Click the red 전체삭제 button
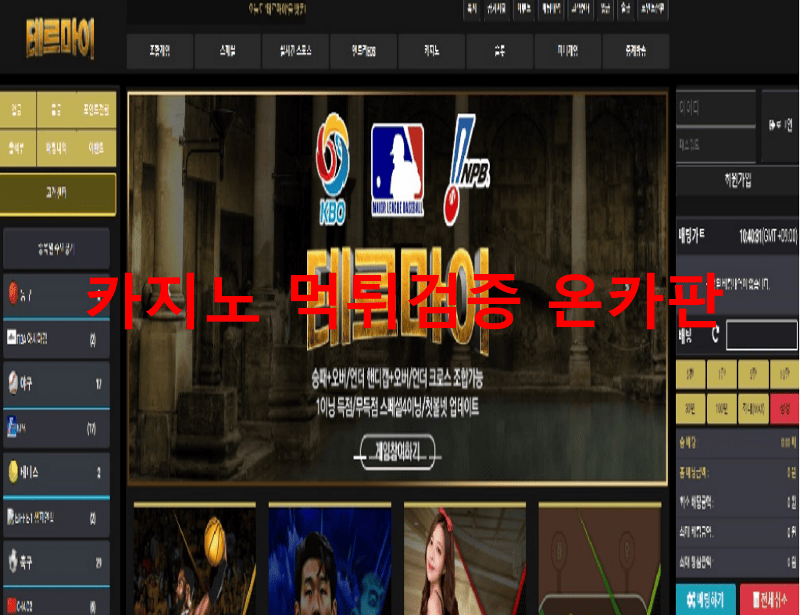The height and width of the screenshot is (615, 800). tap(769, 601)
